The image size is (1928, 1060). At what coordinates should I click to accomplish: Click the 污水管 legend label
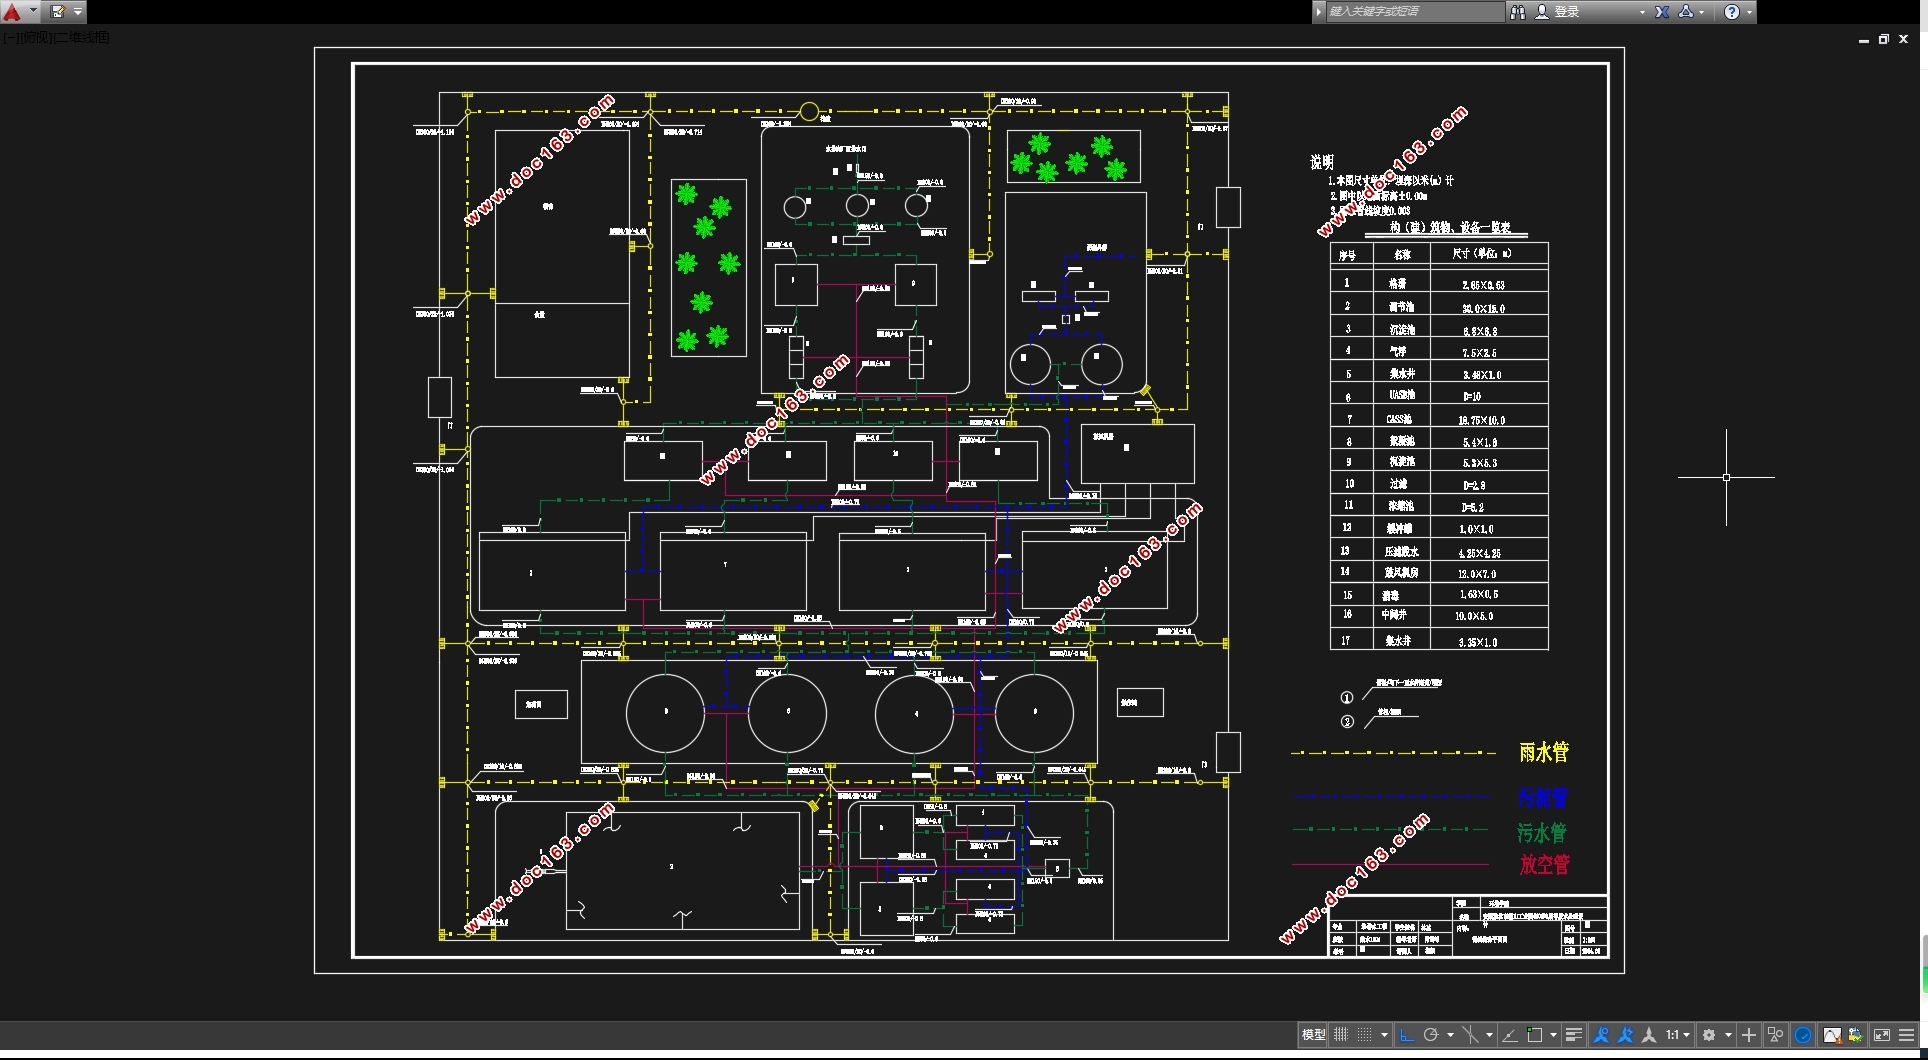point(1542,832)
